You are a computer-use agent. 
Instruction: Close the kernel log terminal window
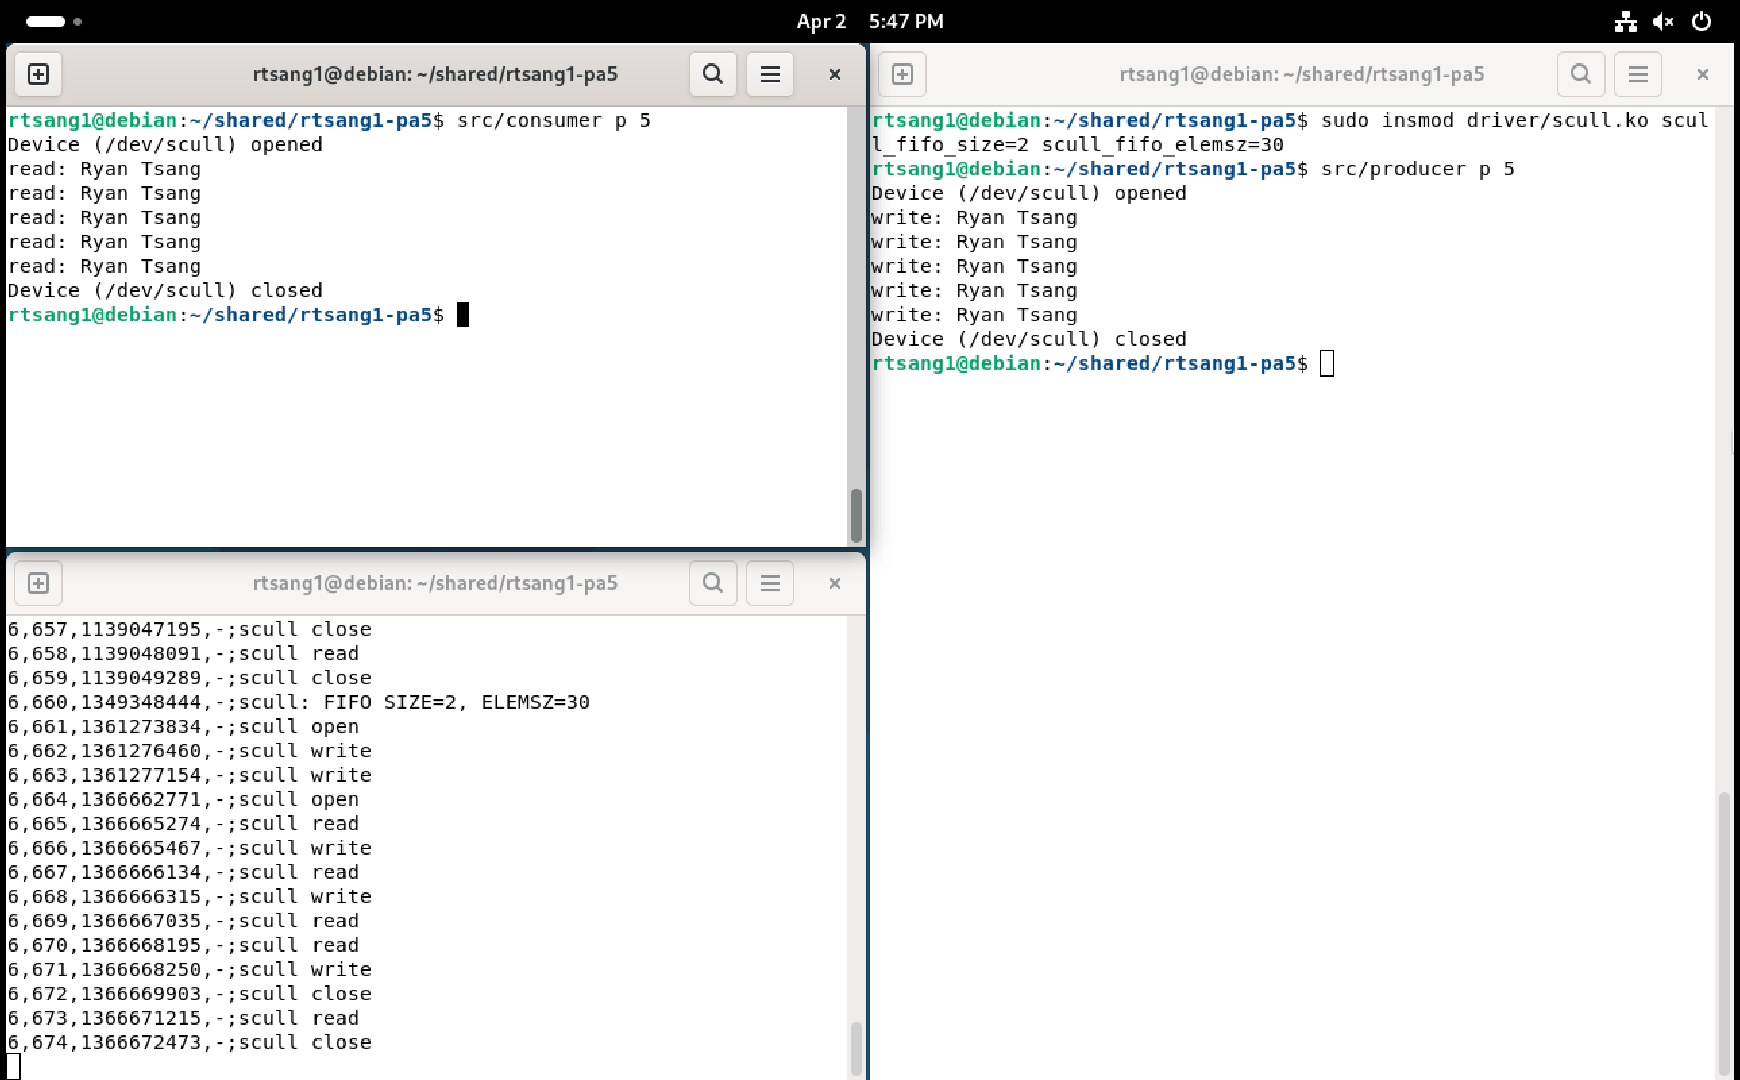[834, 583]
